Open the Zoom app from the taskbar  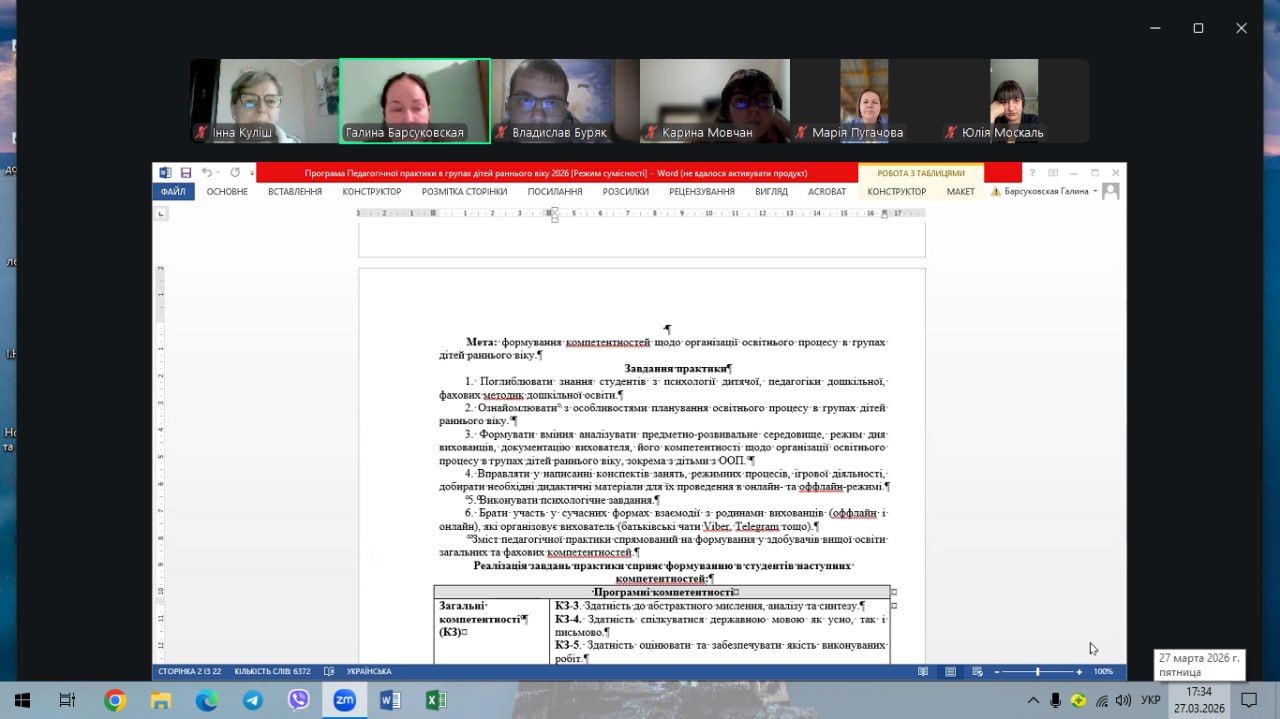point(344,701)
